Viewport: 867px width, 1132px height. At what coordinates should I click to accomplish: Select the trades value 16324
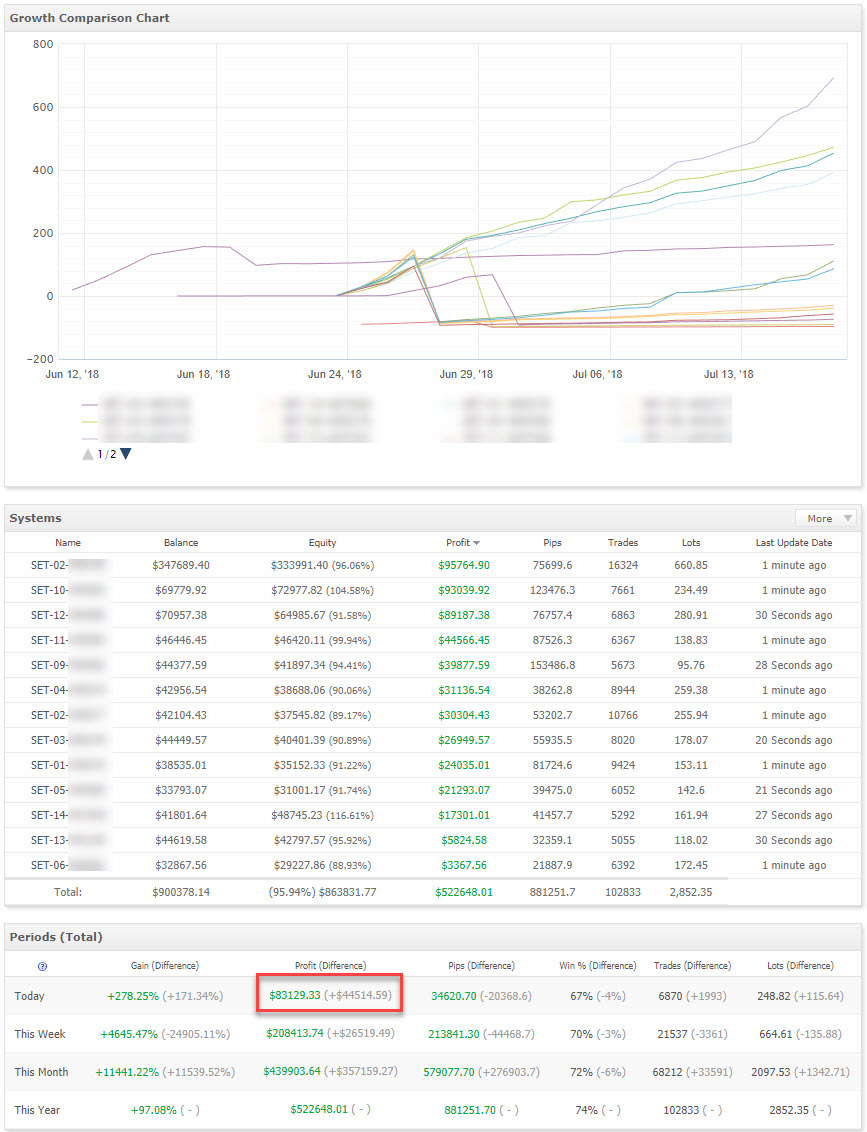622,565
